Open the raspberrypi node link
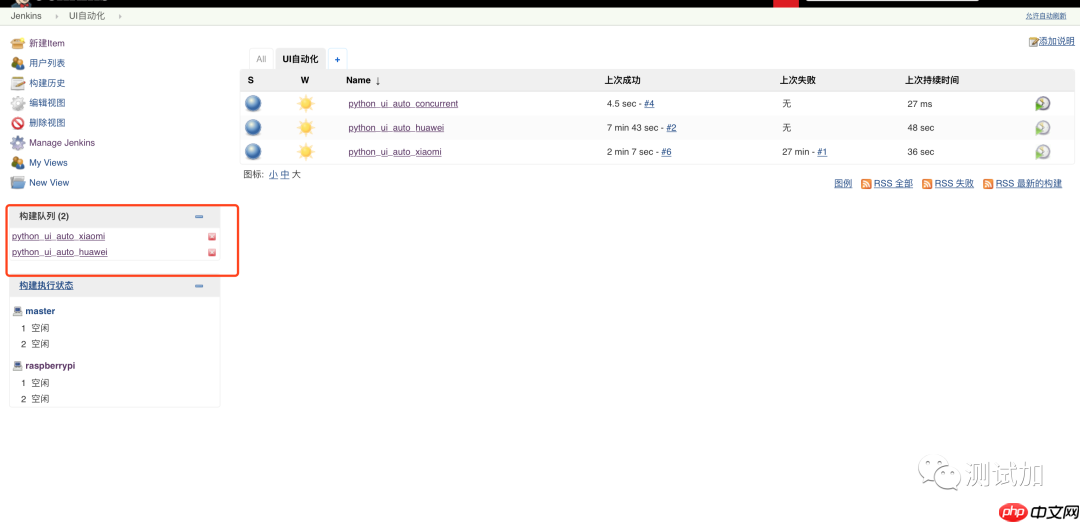The width and height of the screenshot is (1080, 522). point(50,366)
